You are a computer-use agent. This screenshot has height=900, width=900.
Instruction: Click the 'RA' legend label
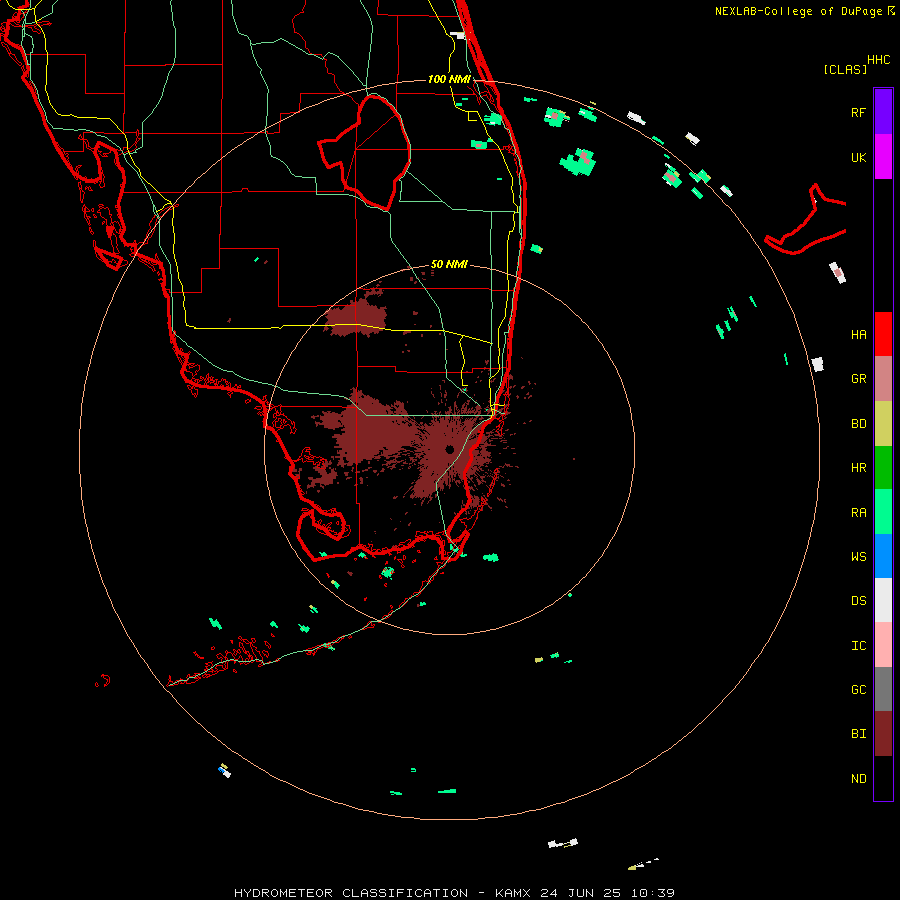click(858, 513)
